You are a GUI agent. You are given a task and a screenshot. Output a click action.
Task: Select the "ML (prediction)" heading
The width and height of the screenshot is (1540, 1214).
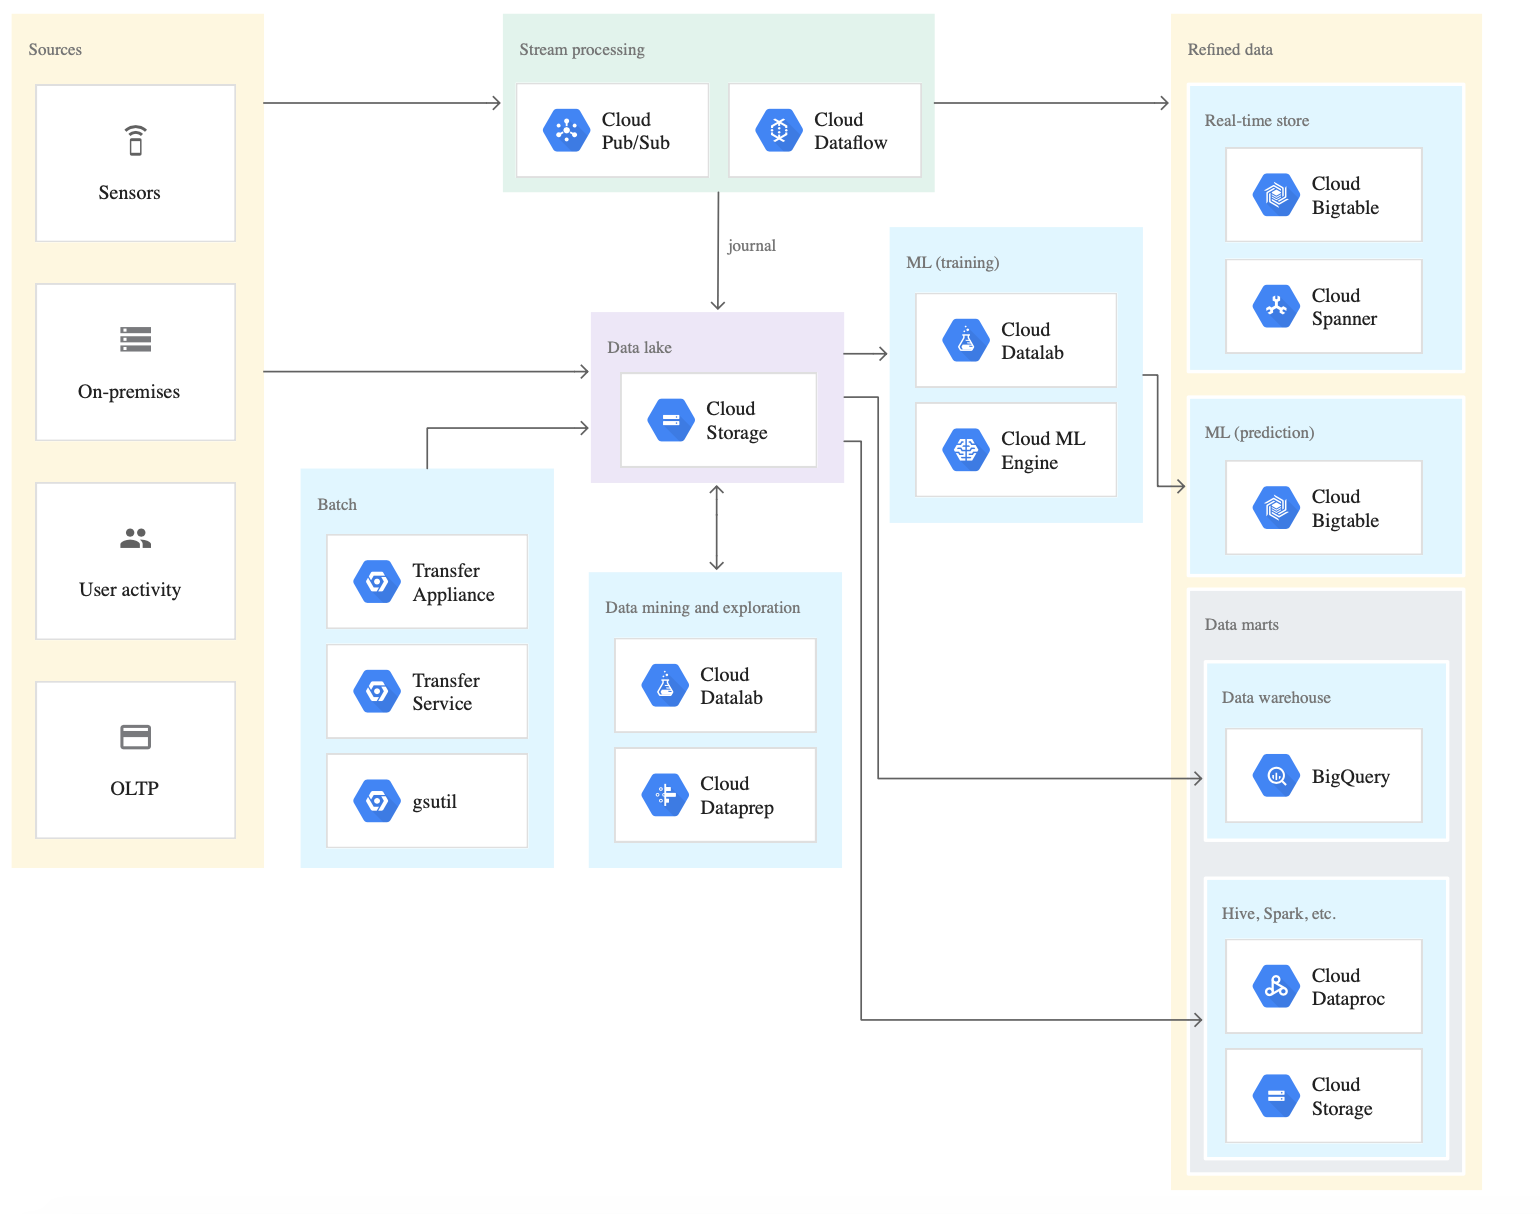coord(1260,433)
